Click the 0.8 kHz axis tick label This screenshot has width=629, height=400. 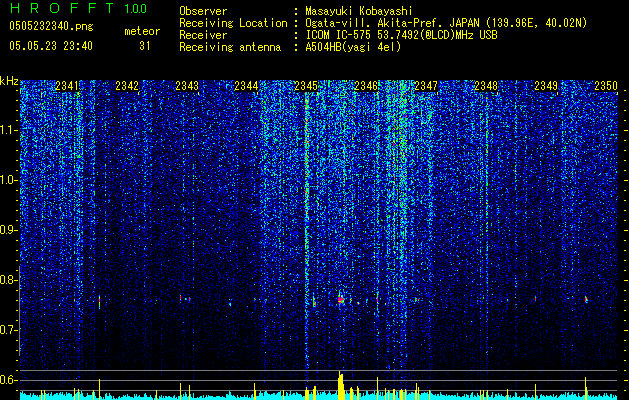(x=9, y=280)
